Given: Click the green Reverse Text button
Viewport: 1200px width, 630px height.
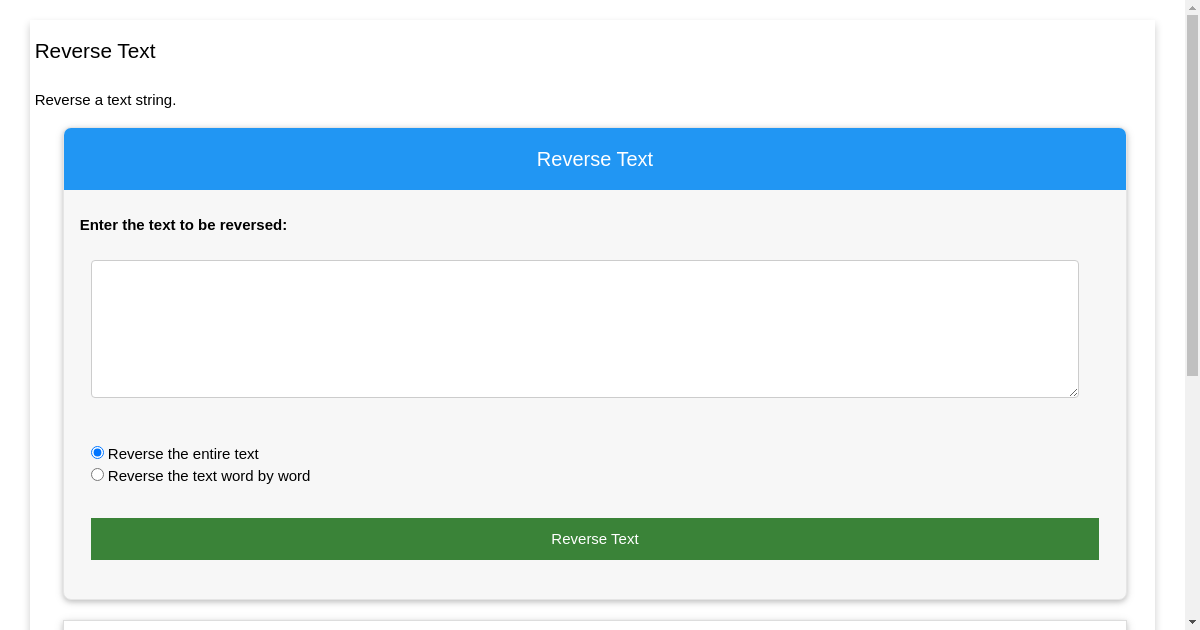Looking at the screenshot, I should coord(594,539).
